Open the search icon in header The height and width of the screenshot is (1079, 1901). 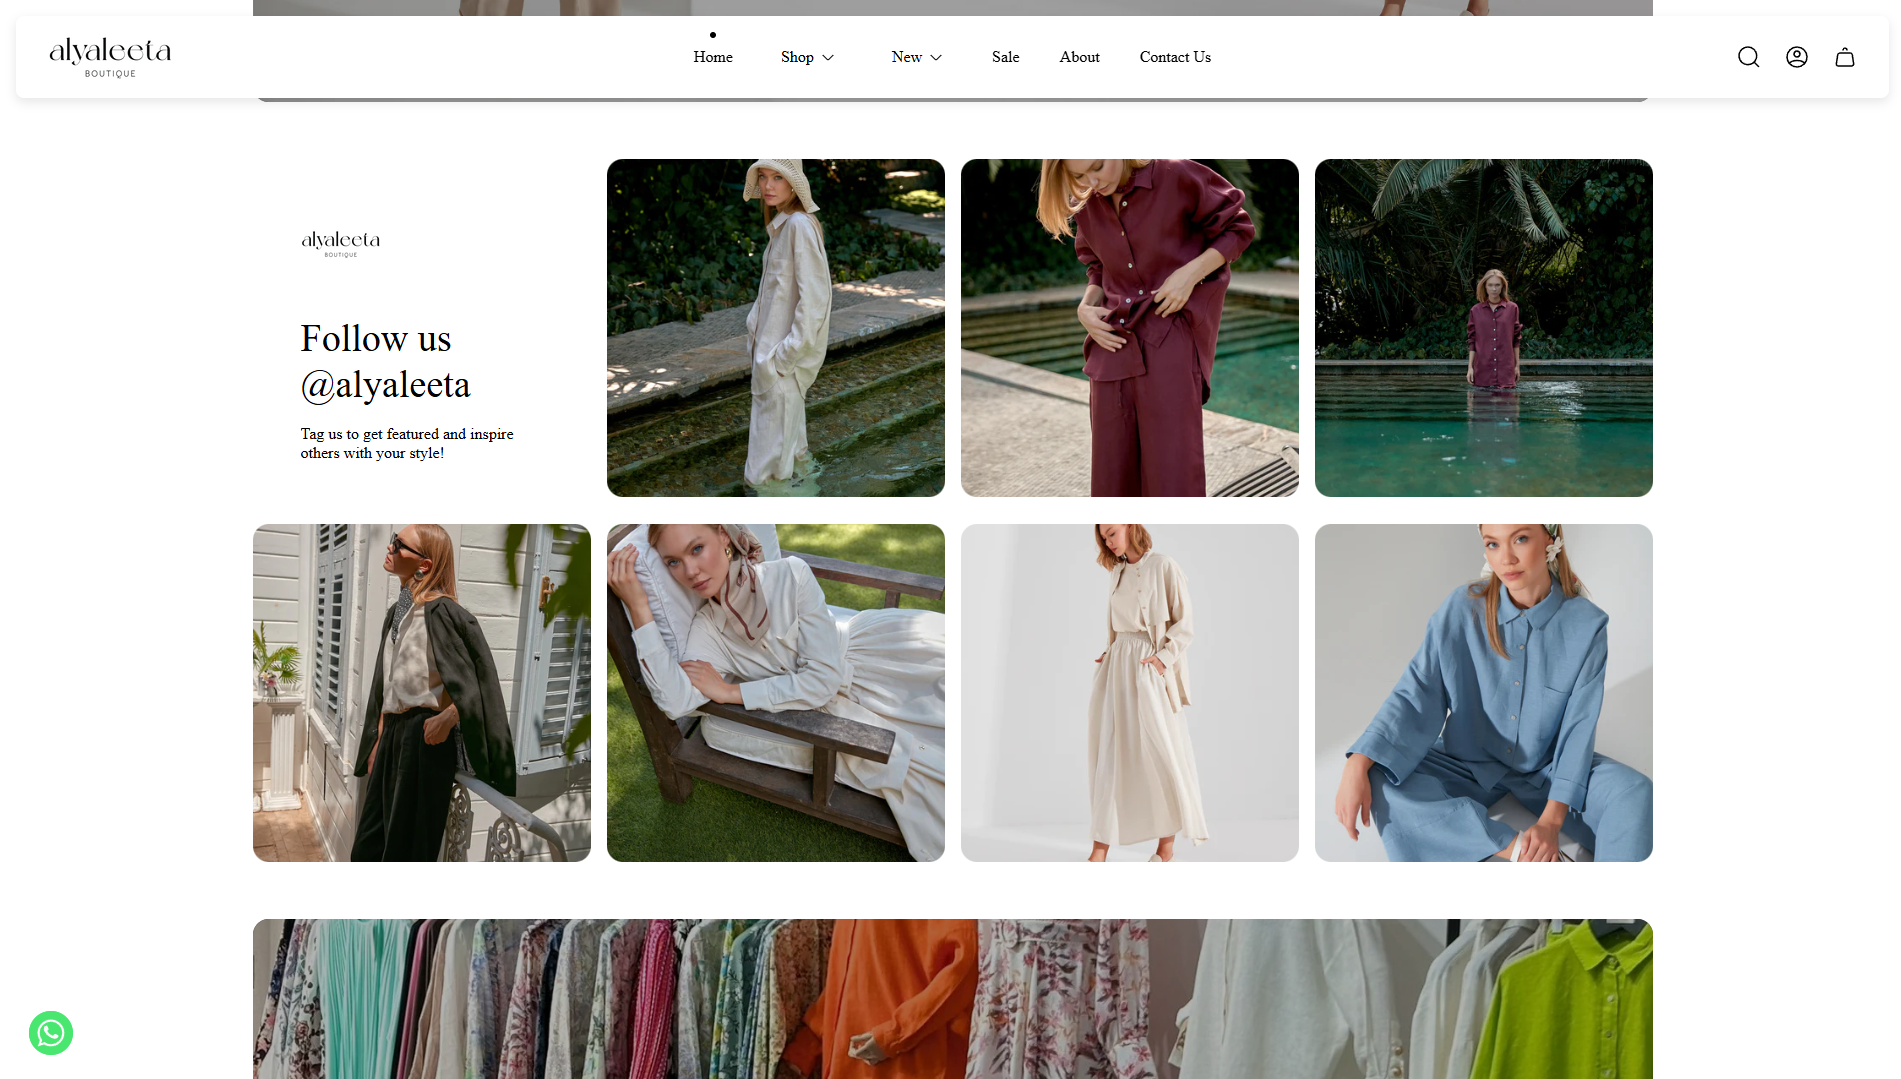[x=1748, y=57]
